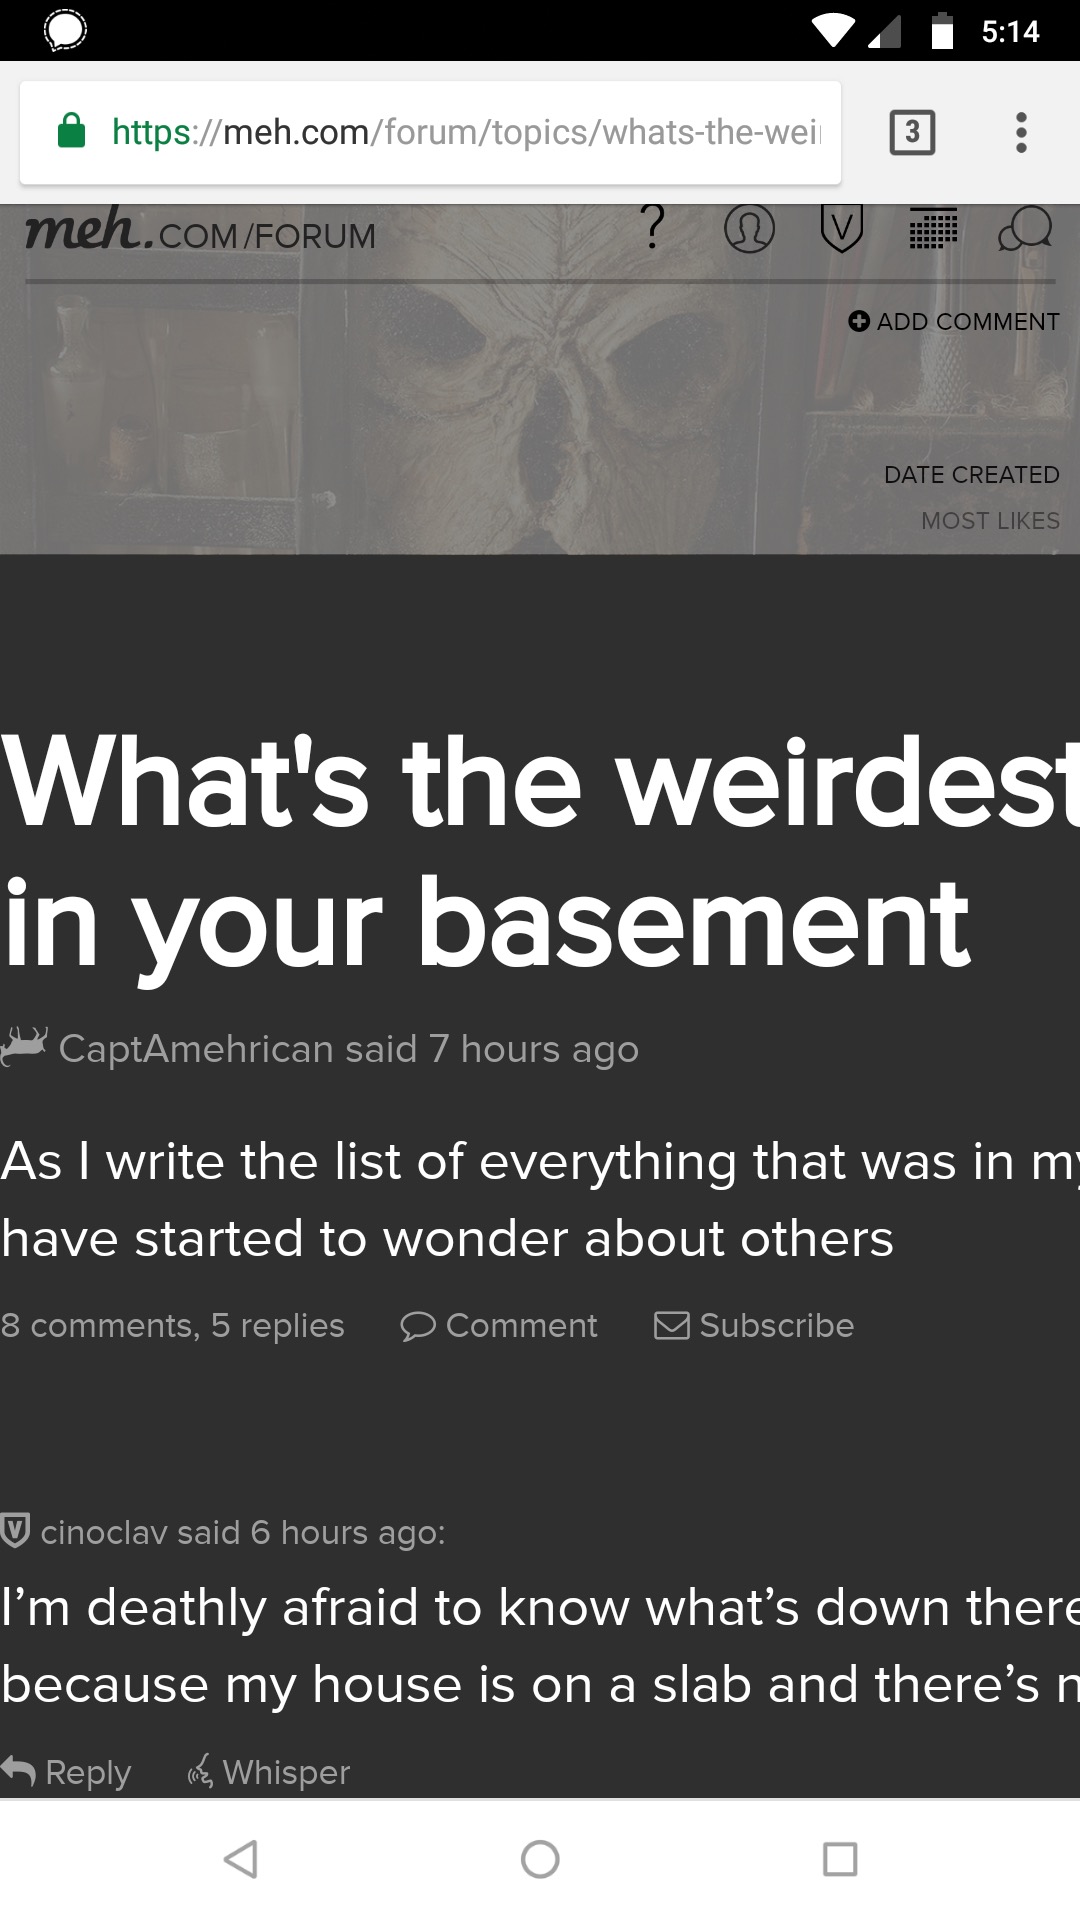This screenshot has height=1920, width=1080.
Task: Open the forum chat bubbles icon
Action: pos(1025,229)
